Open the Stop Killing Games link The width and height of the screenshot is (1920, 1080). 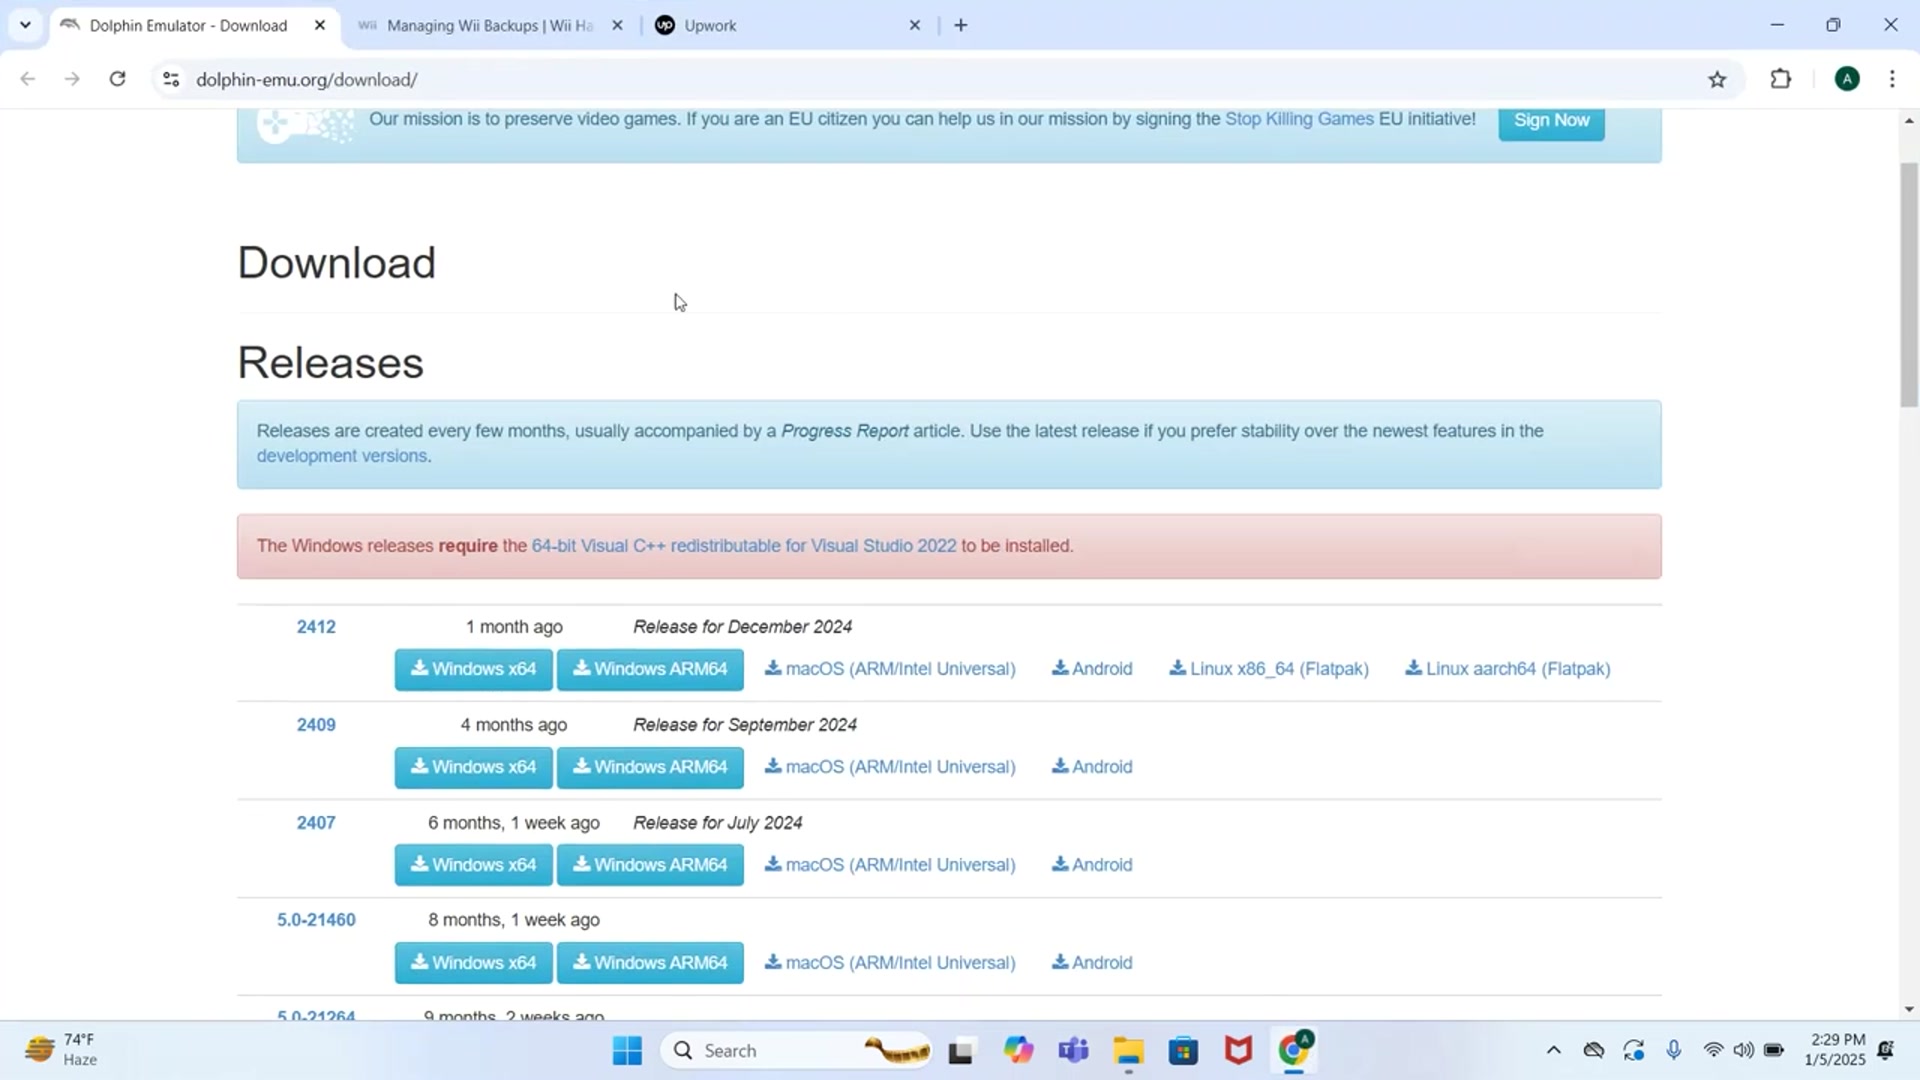pos(1299,119)
